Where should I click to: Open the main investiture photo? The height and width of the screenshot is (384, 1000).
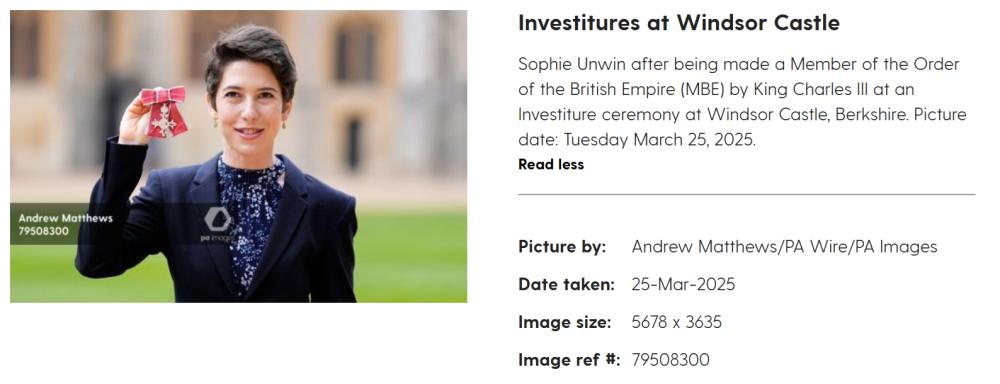tap(238, 156)
